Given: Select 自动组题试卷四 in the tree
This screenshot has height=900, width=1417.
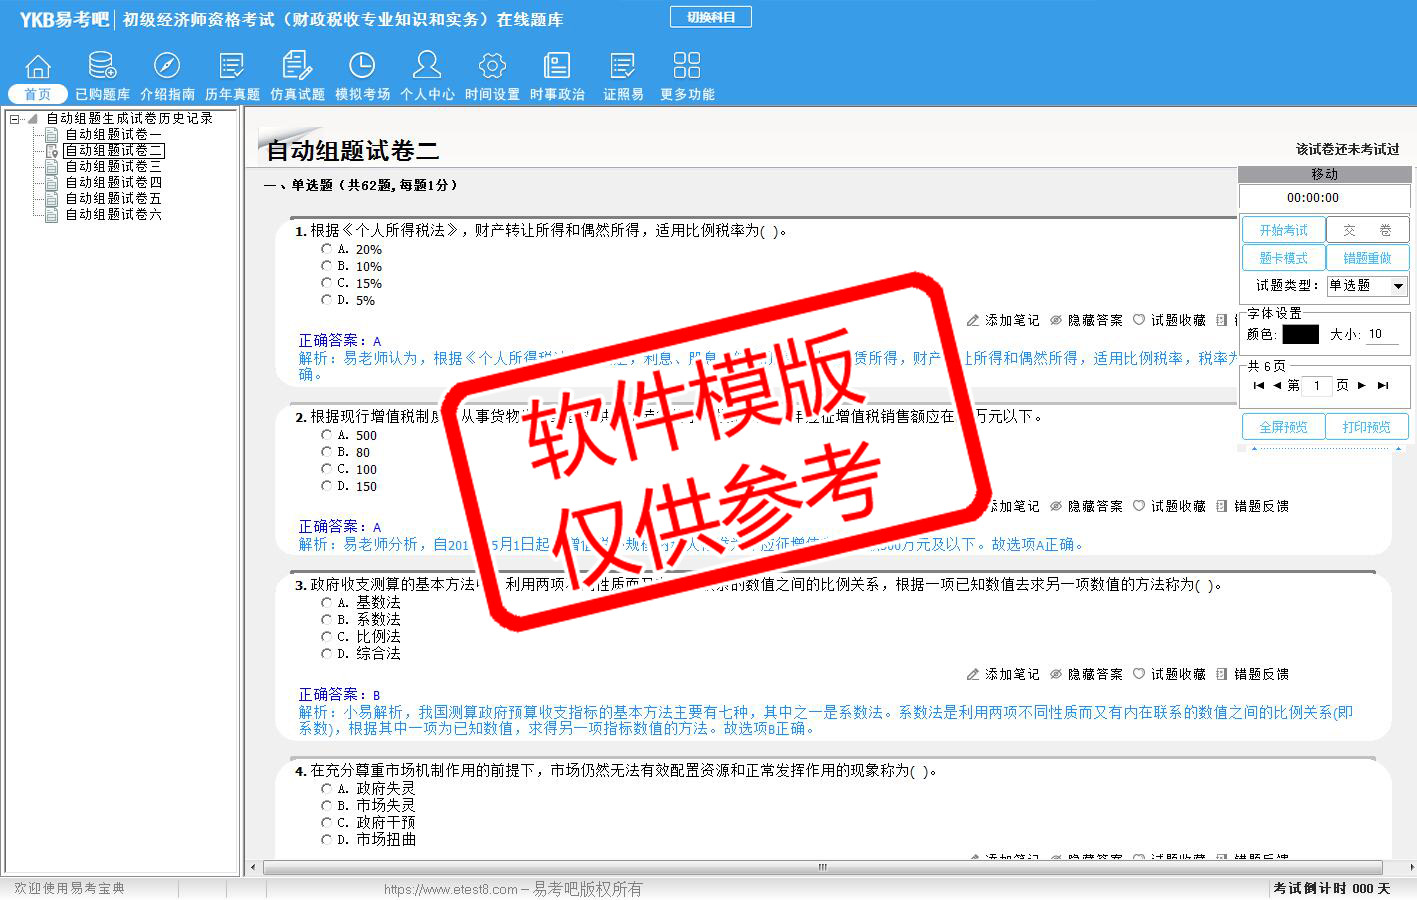Looking at the screenshot, I should 113,183.
